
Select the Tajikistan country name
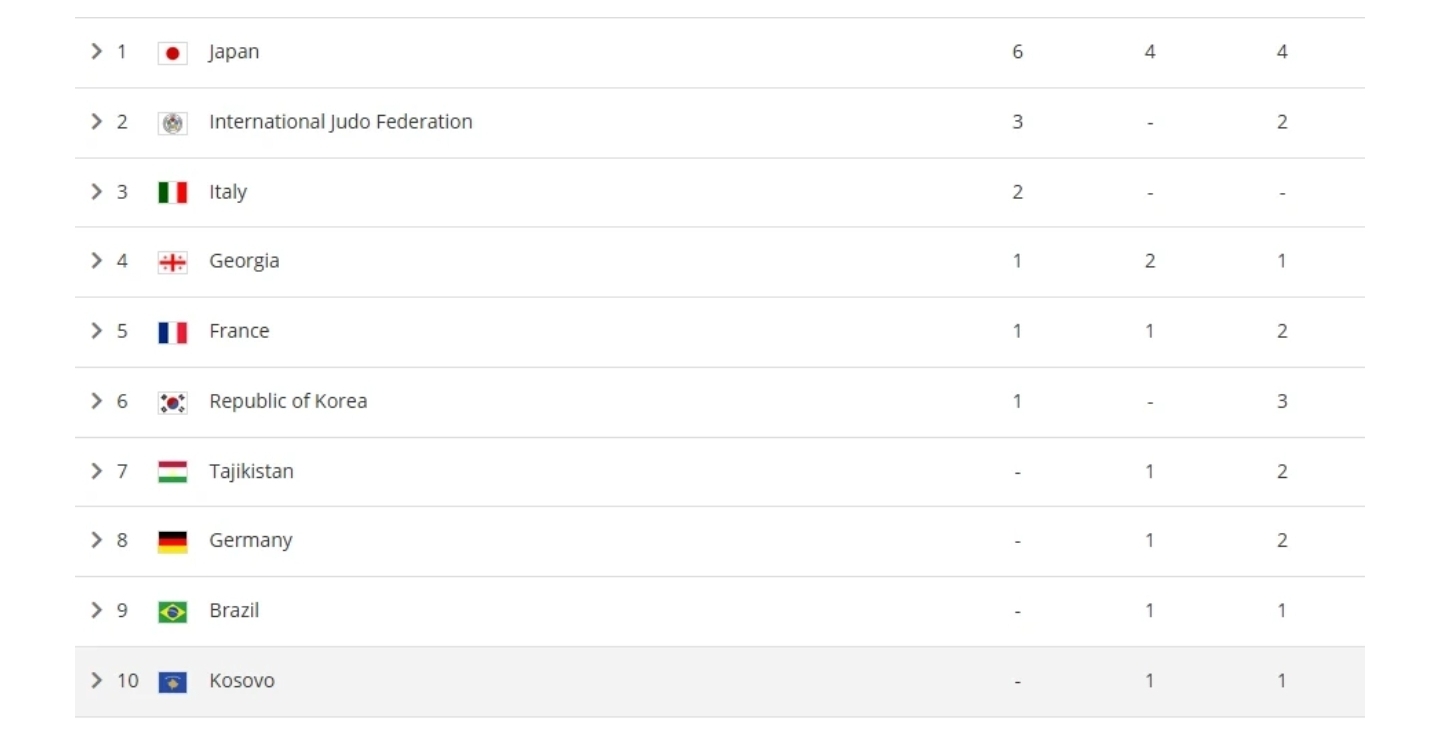[251, 471]
